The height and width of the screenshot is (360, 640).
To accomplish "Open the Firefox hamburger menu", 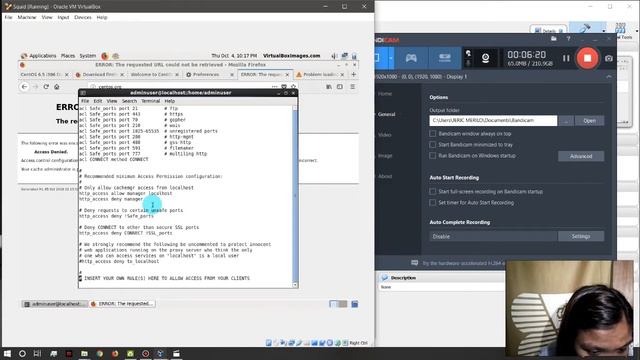I will (x=352, y=87).
